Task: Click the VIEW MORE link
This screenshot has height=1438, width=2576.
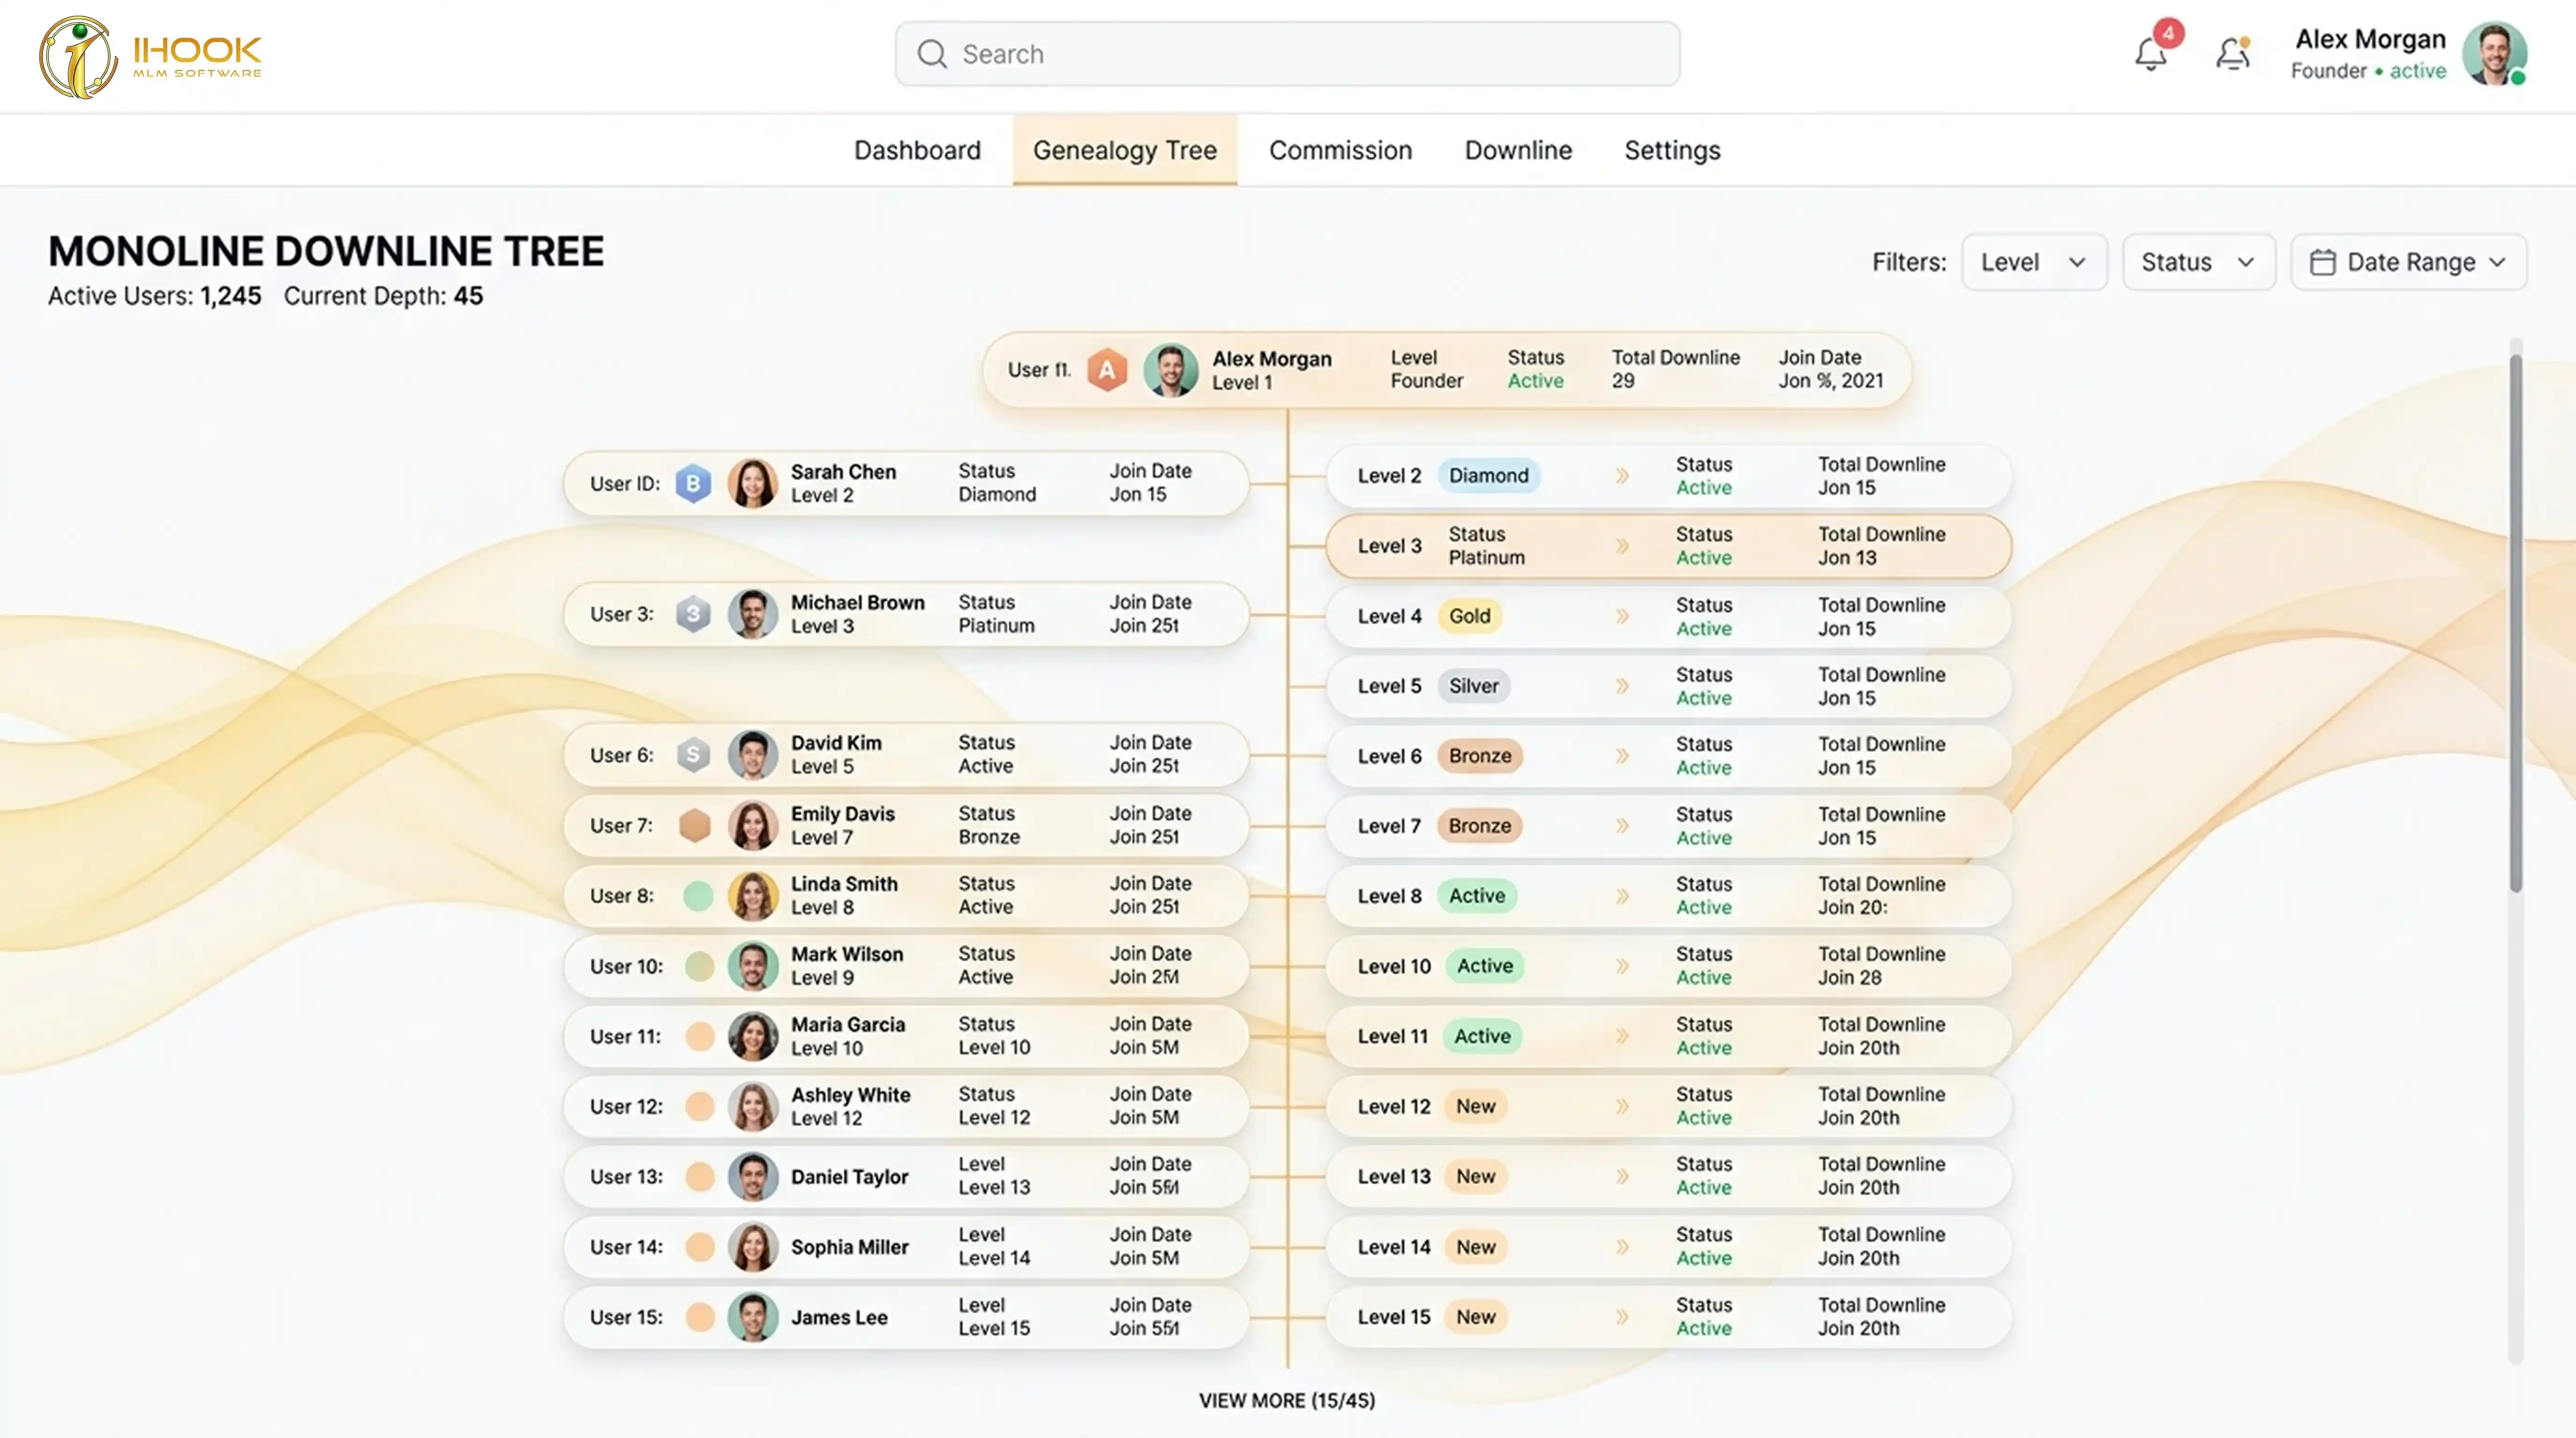Action: tap(1287, 1400)
